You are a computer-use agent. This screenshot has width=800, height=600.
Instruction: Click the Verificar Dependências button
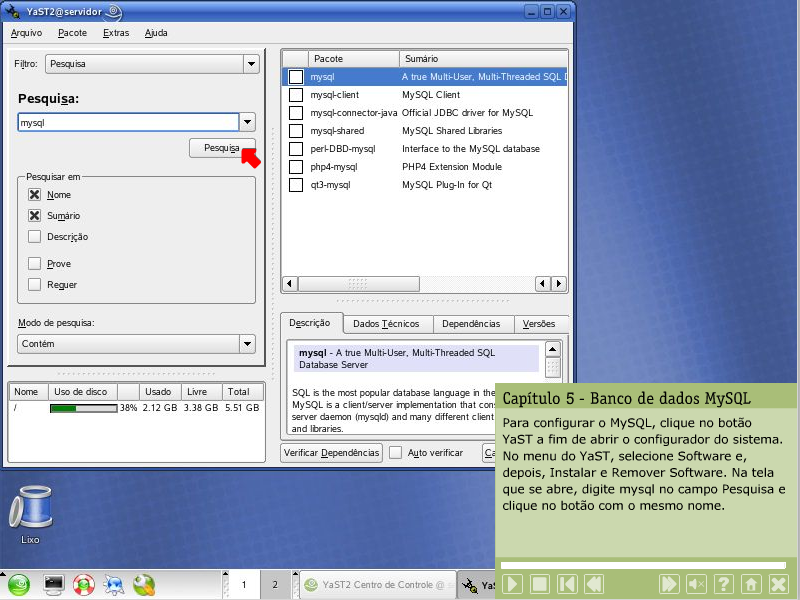tap(331, 453)
